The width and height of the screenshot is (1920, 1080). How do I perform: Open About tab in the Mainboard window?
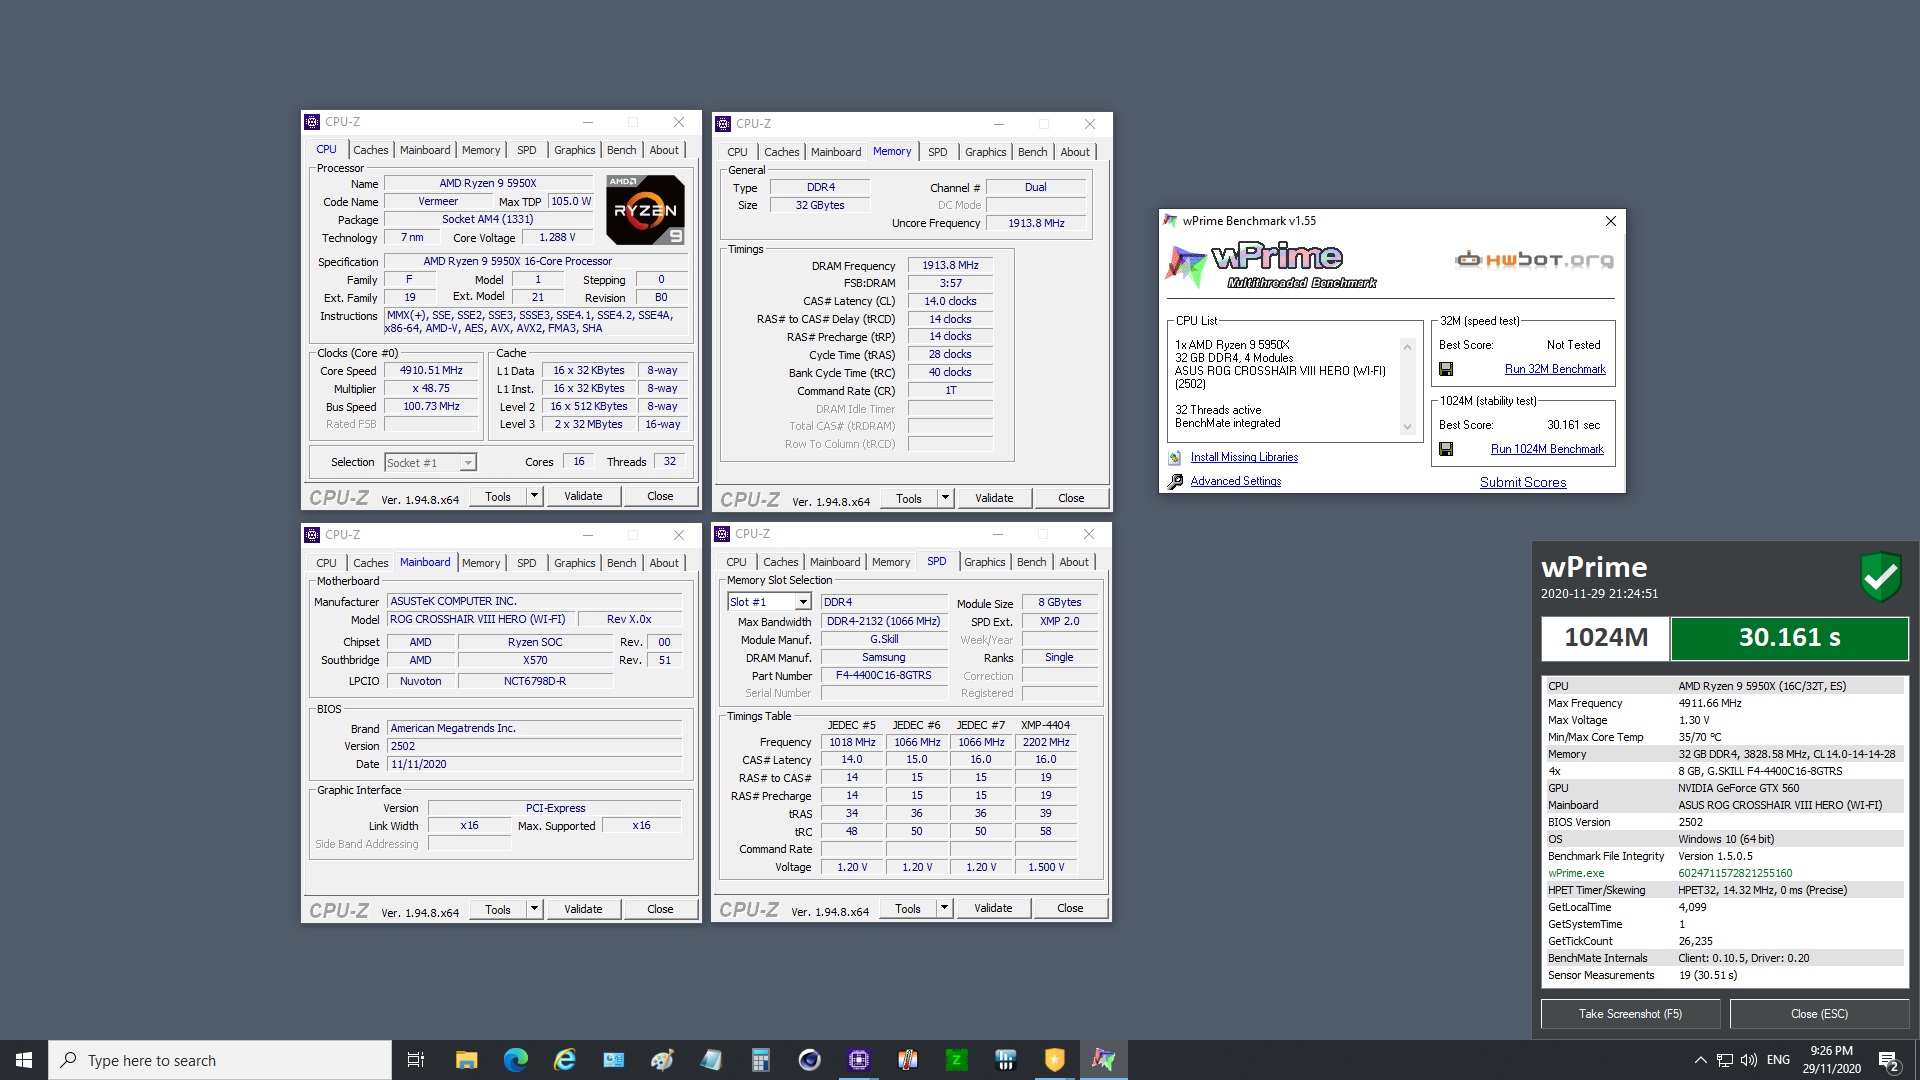pos(664,563)
